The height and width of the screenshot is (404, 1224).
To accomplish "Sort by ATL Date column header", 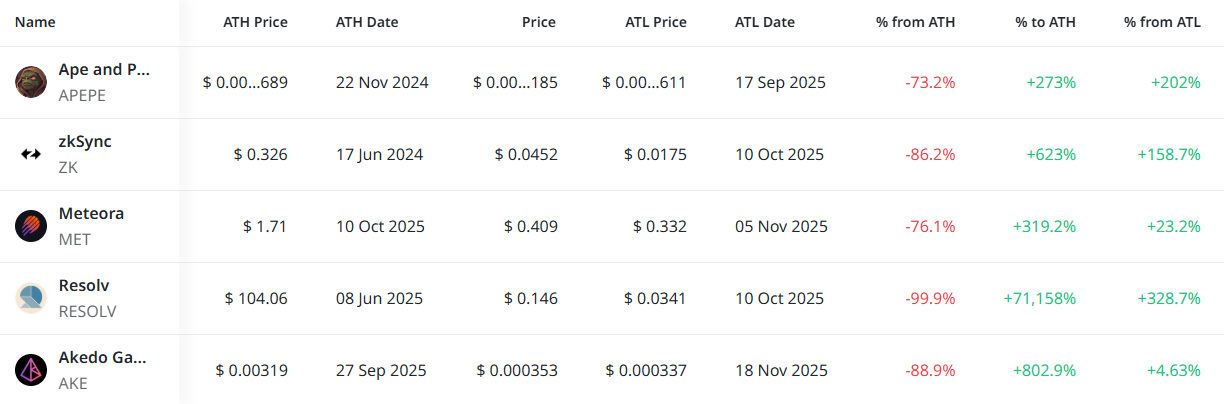I will [x=766, y=22].
